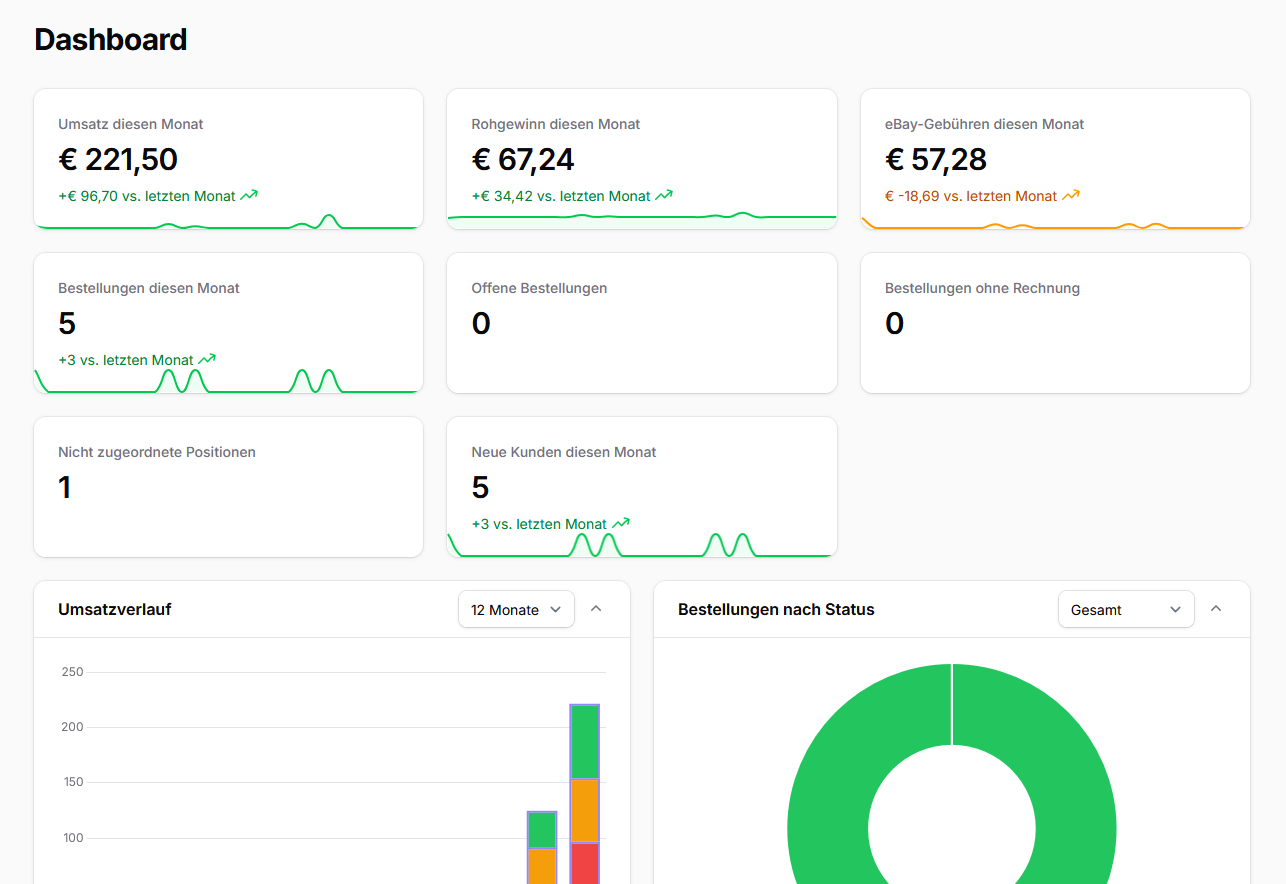
Task: Click the trend icon on Neue Kunden card
Action: pos(621,524)
